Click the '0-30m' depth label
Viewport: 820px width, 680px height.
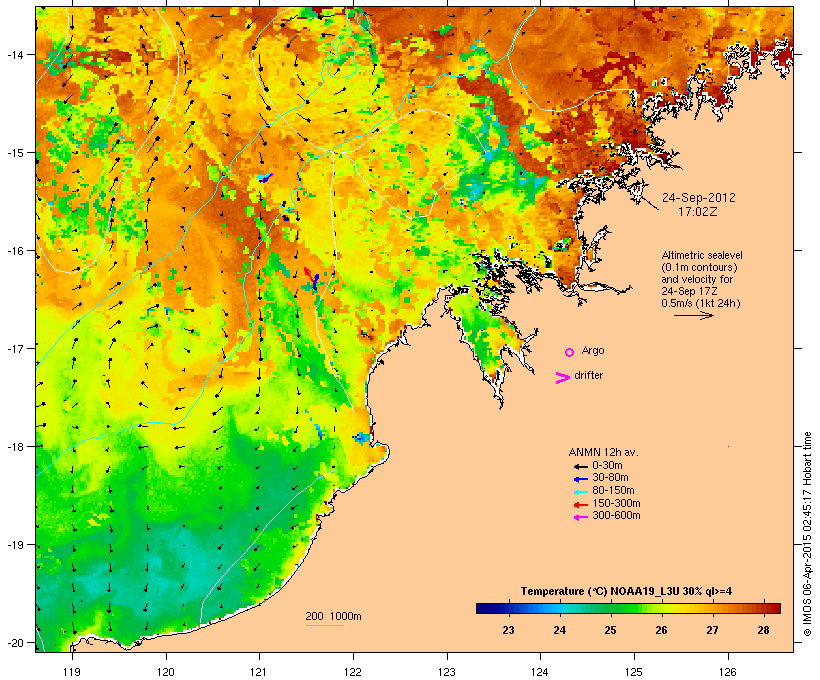click(607, 466)
